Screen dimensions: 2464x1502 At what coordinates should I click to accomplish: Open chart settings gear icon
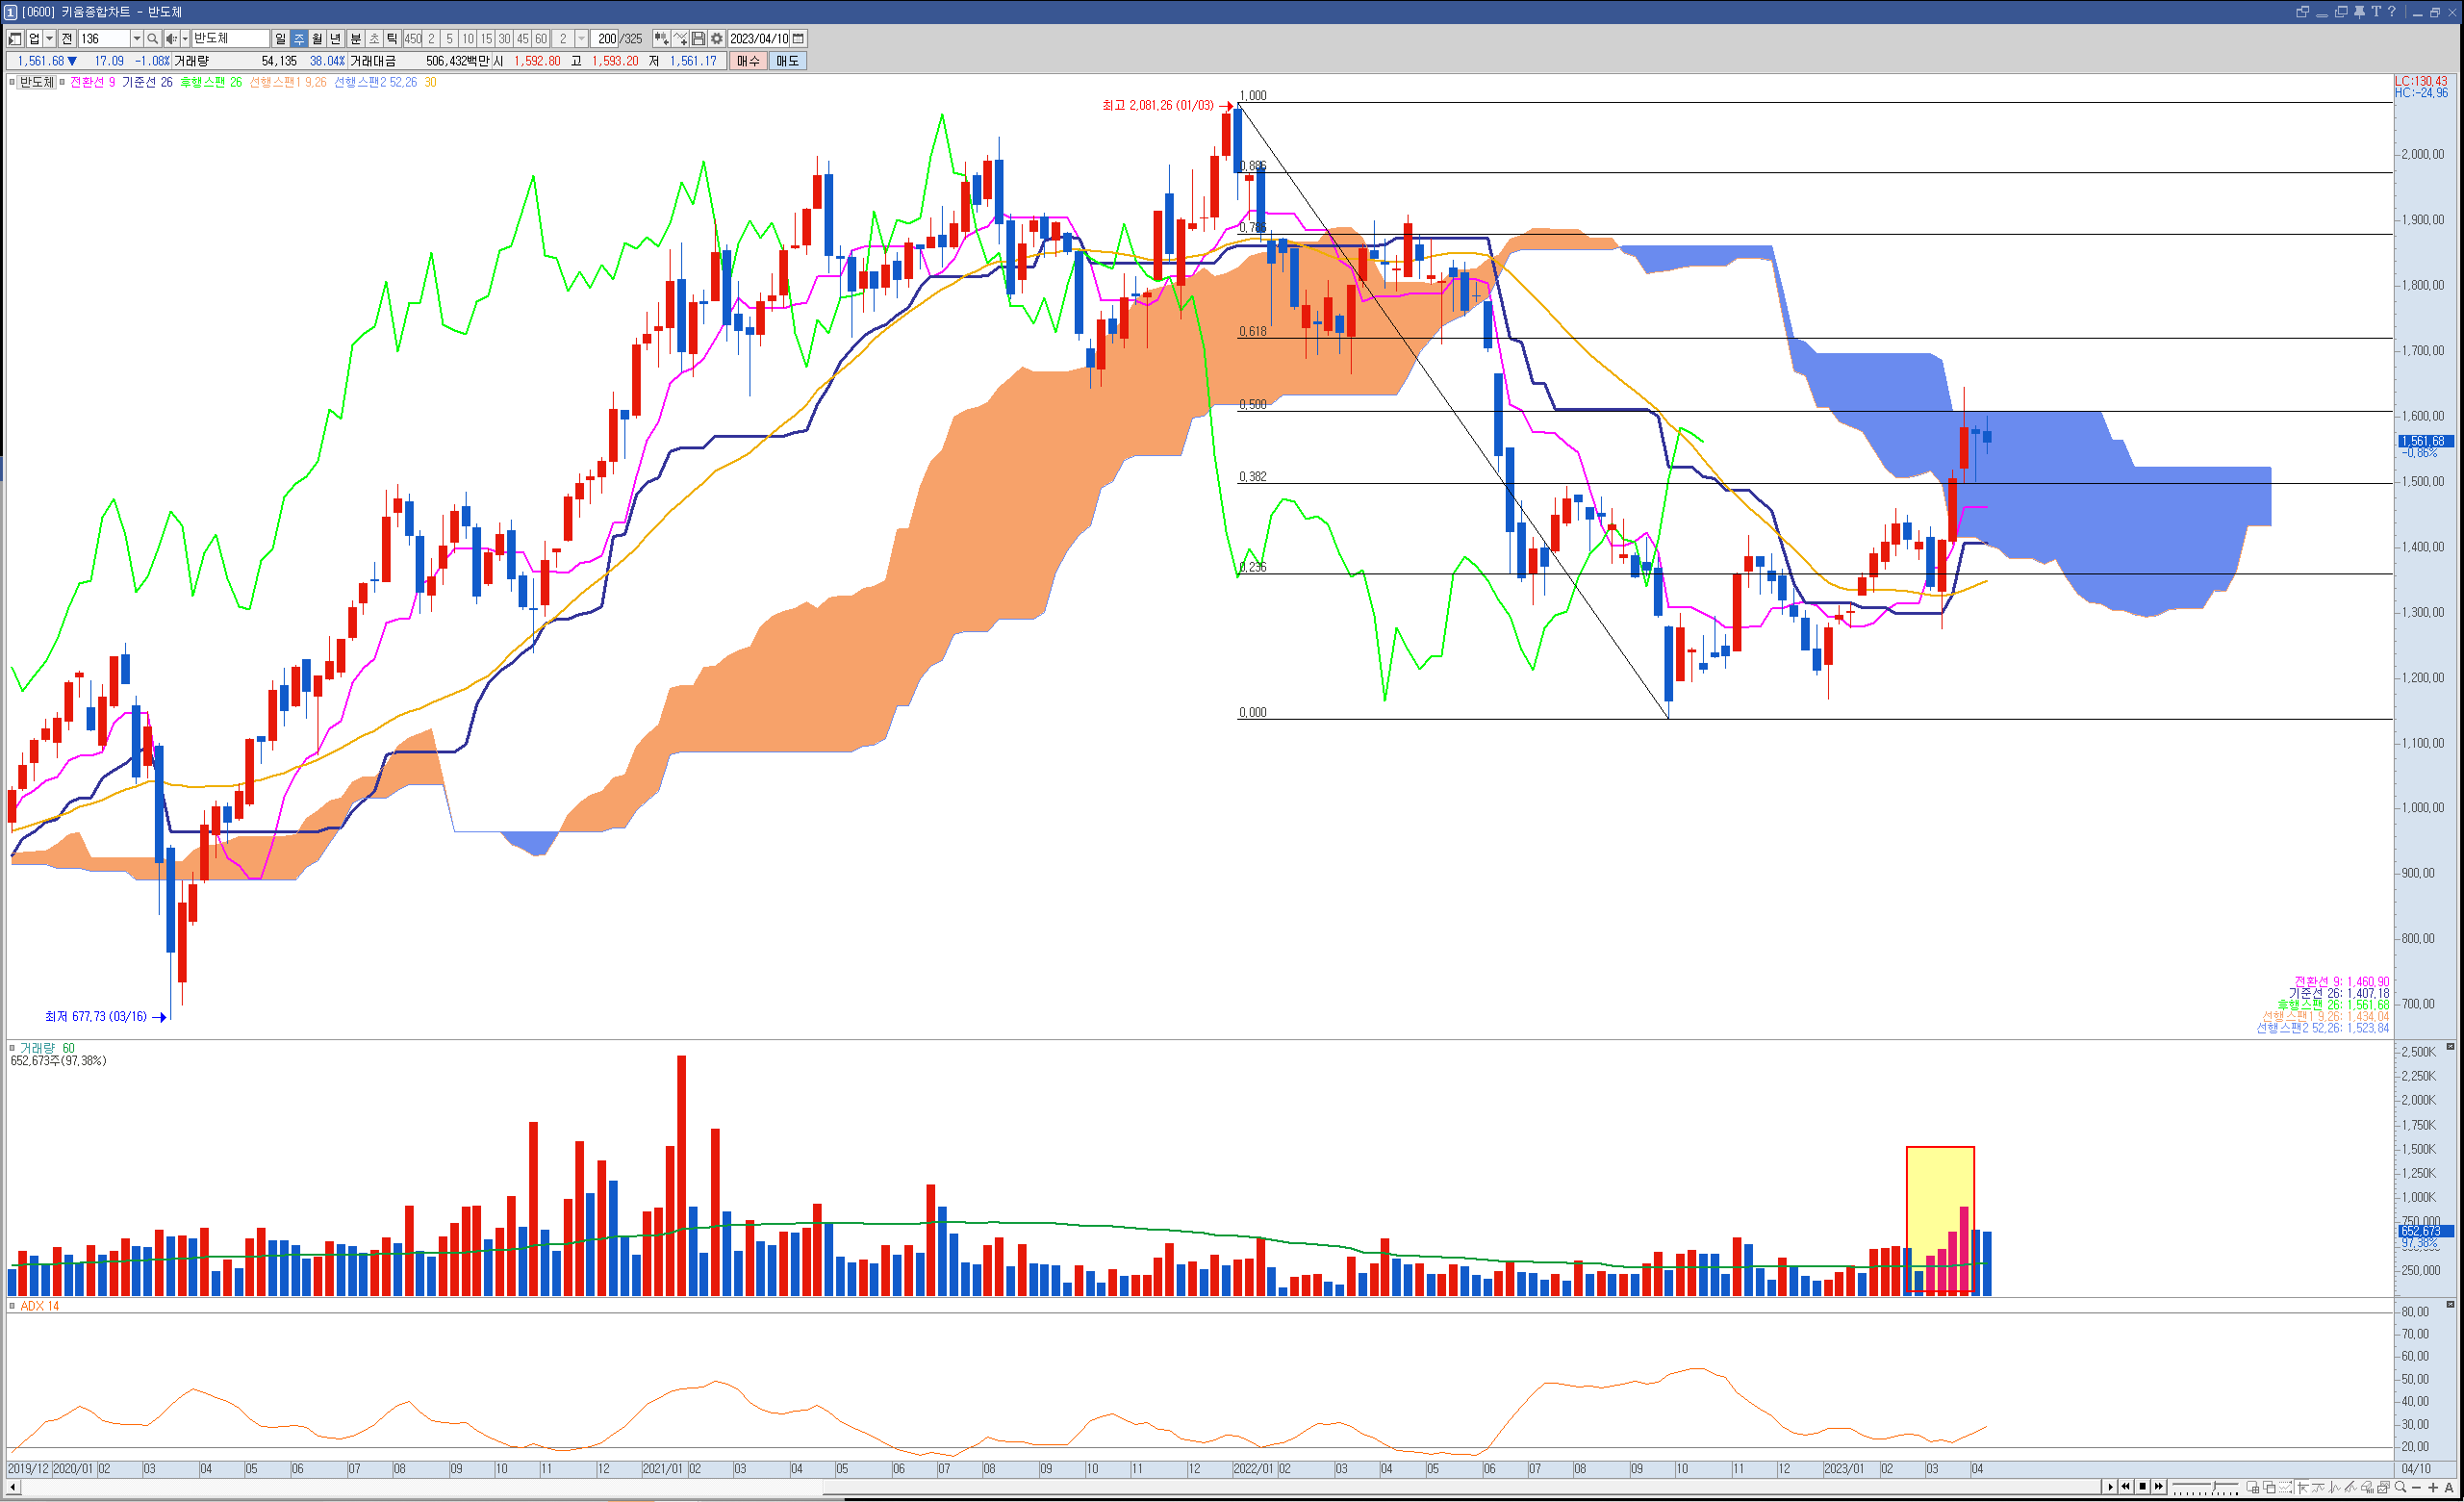[x=717, y=38]
